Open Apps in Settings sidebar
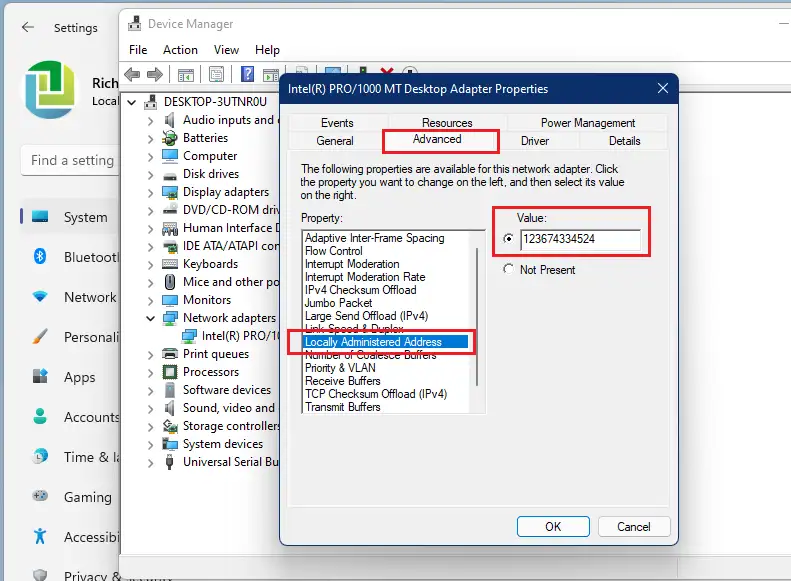791x581 pixels. [x=71, y=377]
